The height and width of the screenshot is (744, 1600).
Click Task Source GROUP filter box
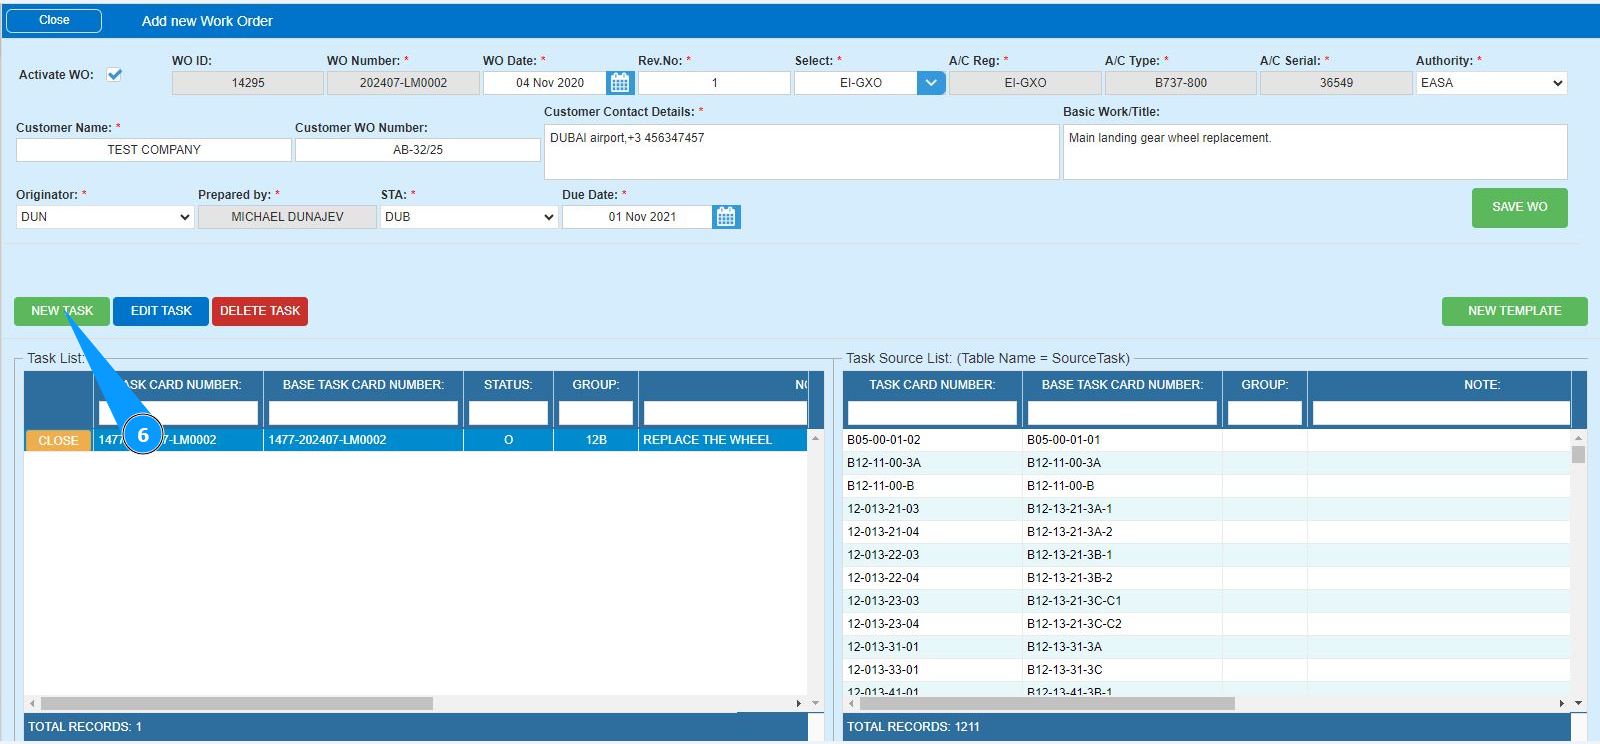pos(1265,413)
